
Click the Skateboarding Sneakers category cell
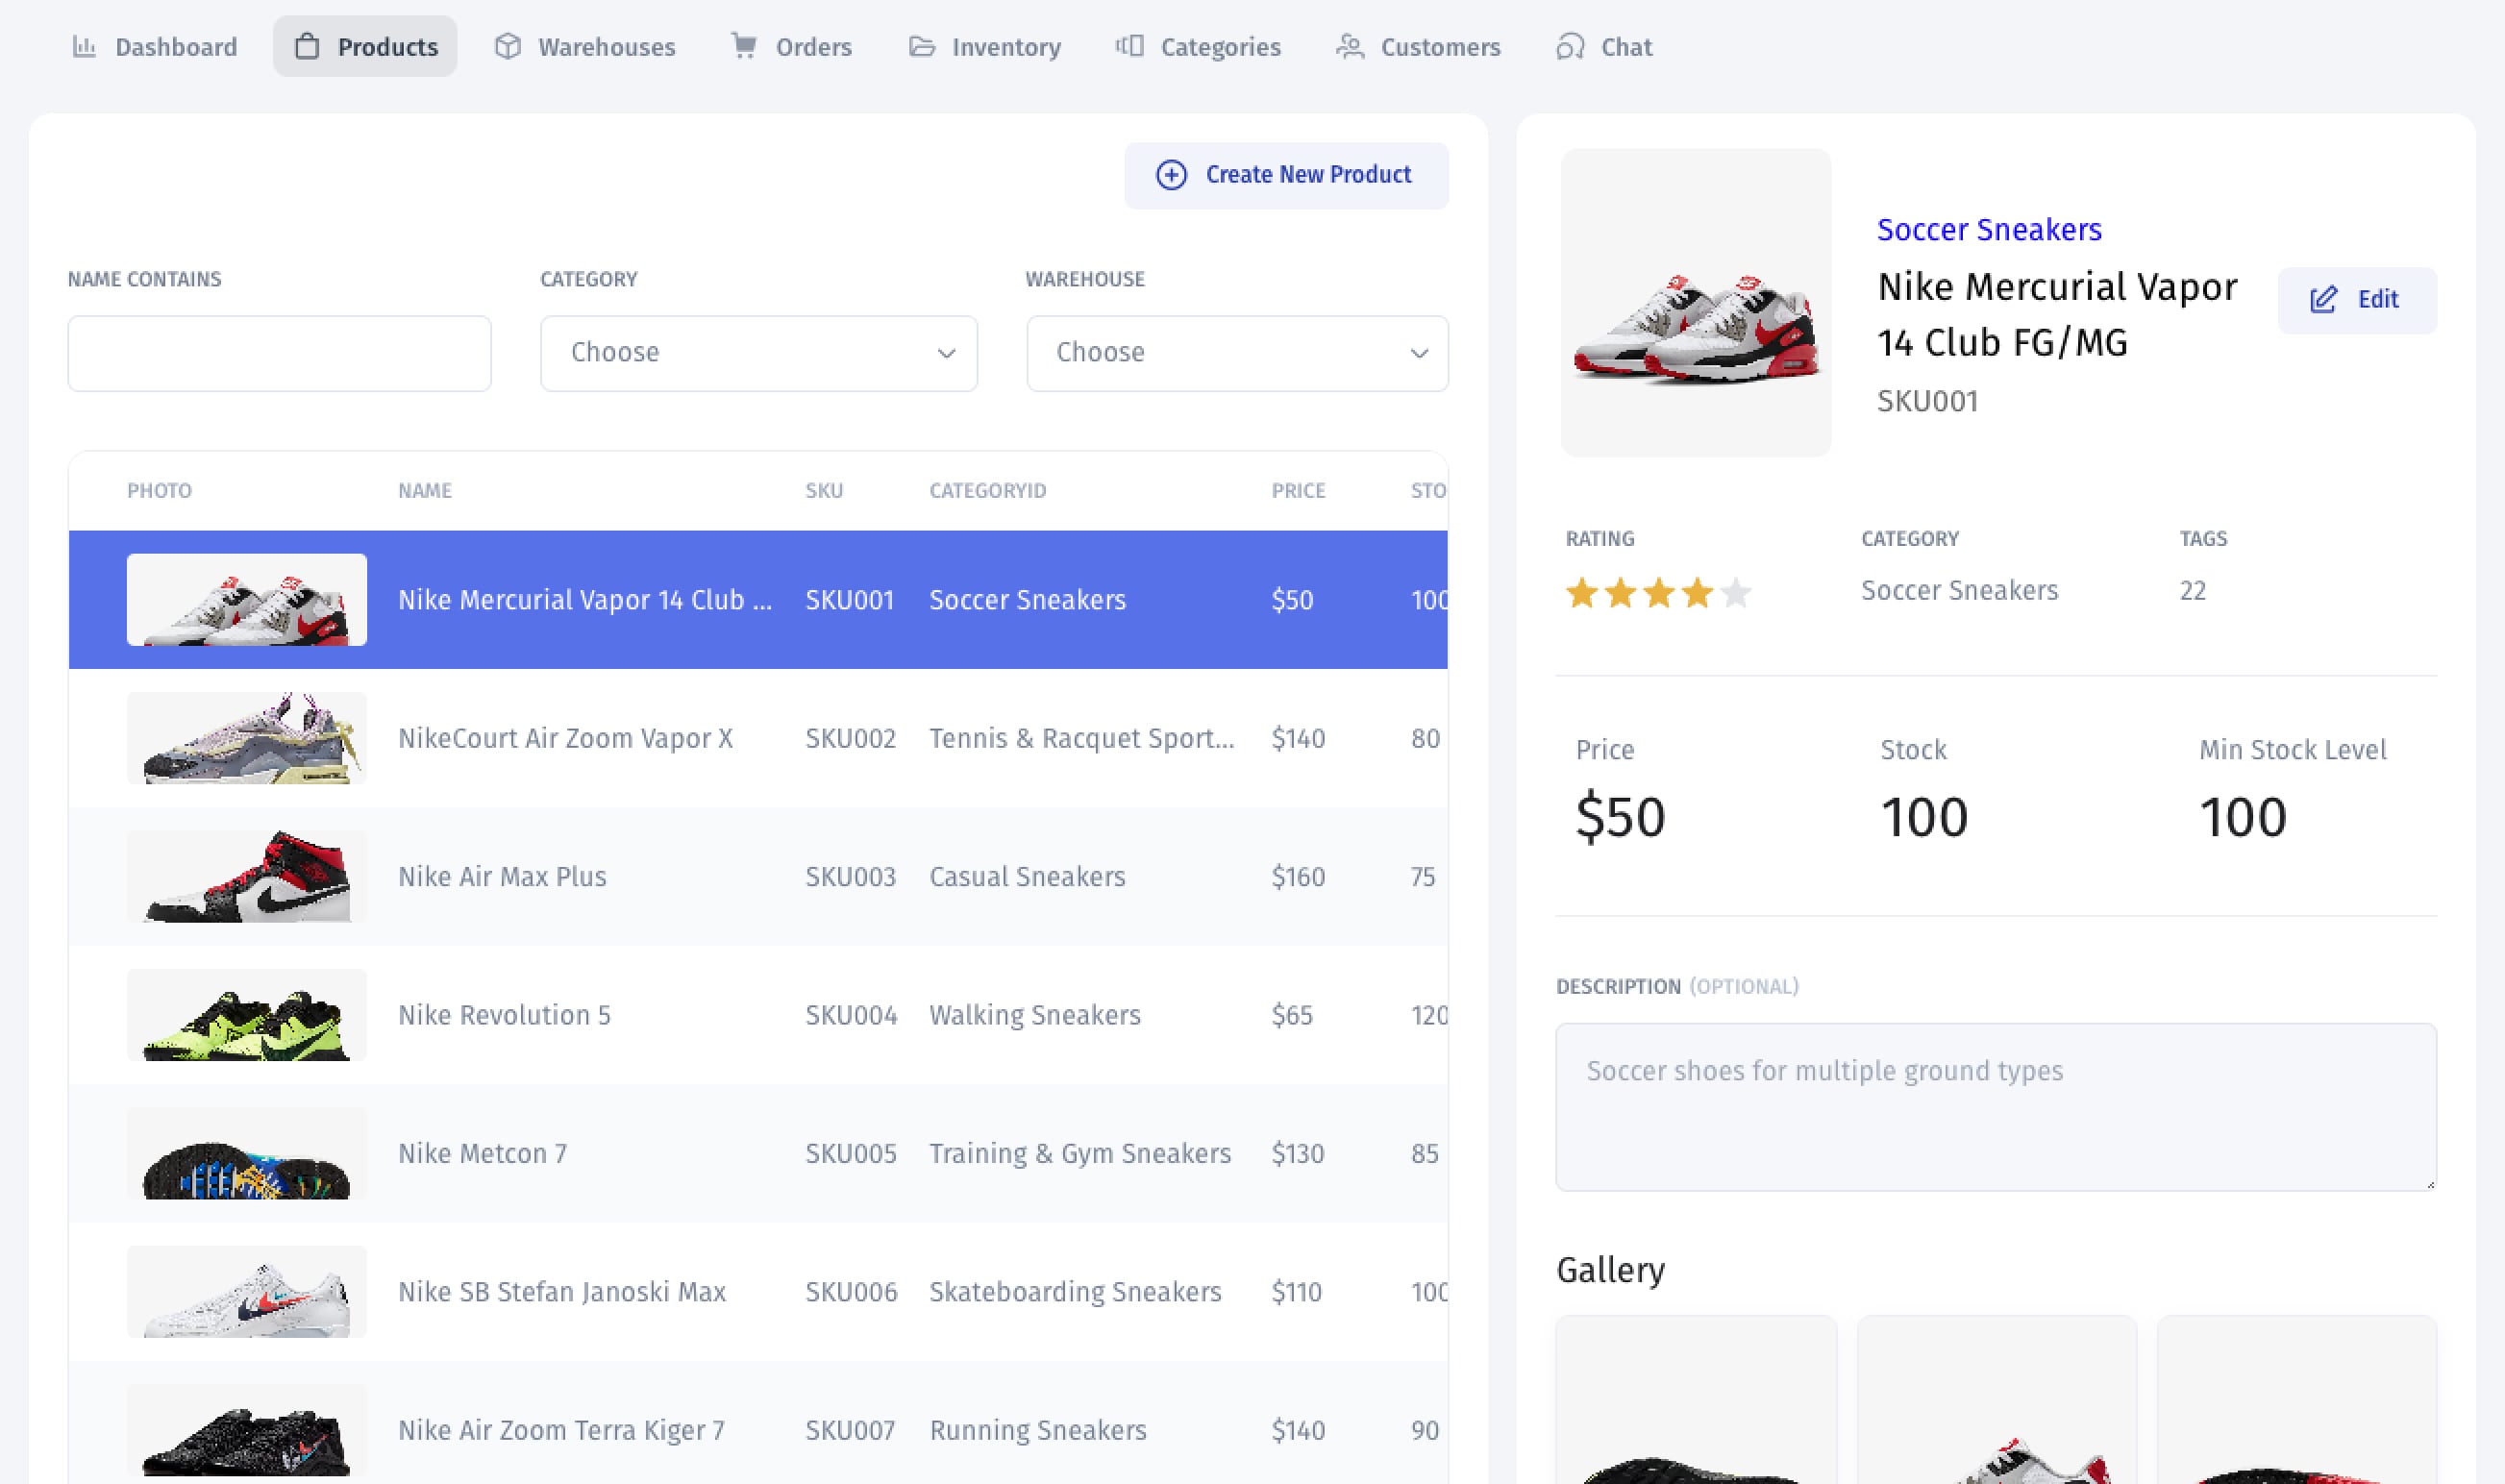1075,1292
